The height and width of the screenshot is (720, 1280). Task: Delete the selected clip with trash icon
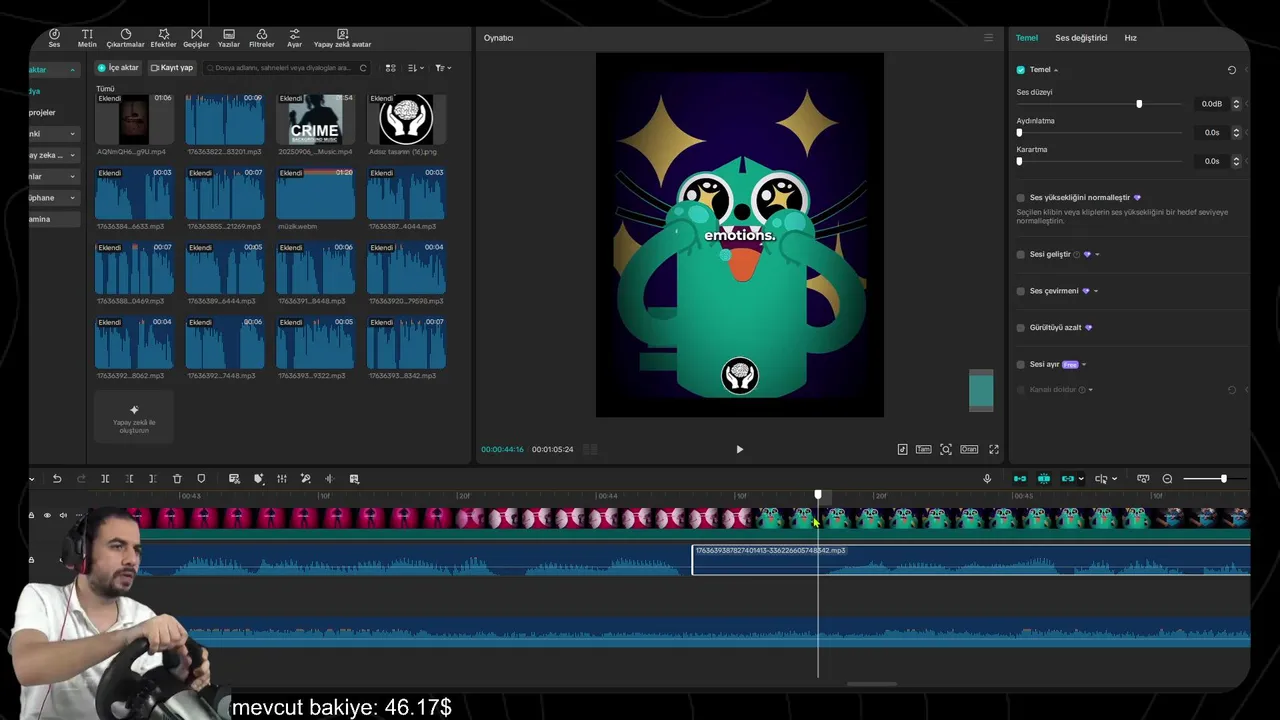[177, 479]
